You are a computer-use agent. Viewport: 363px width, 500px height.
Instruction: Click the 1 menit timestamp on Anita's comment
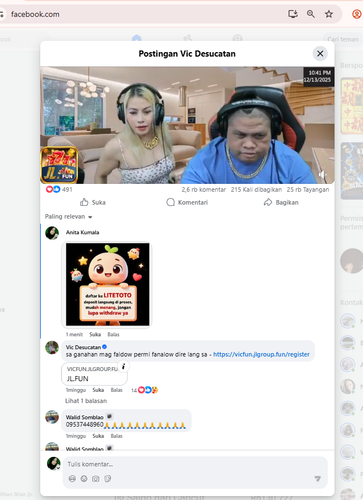(74, 334)
